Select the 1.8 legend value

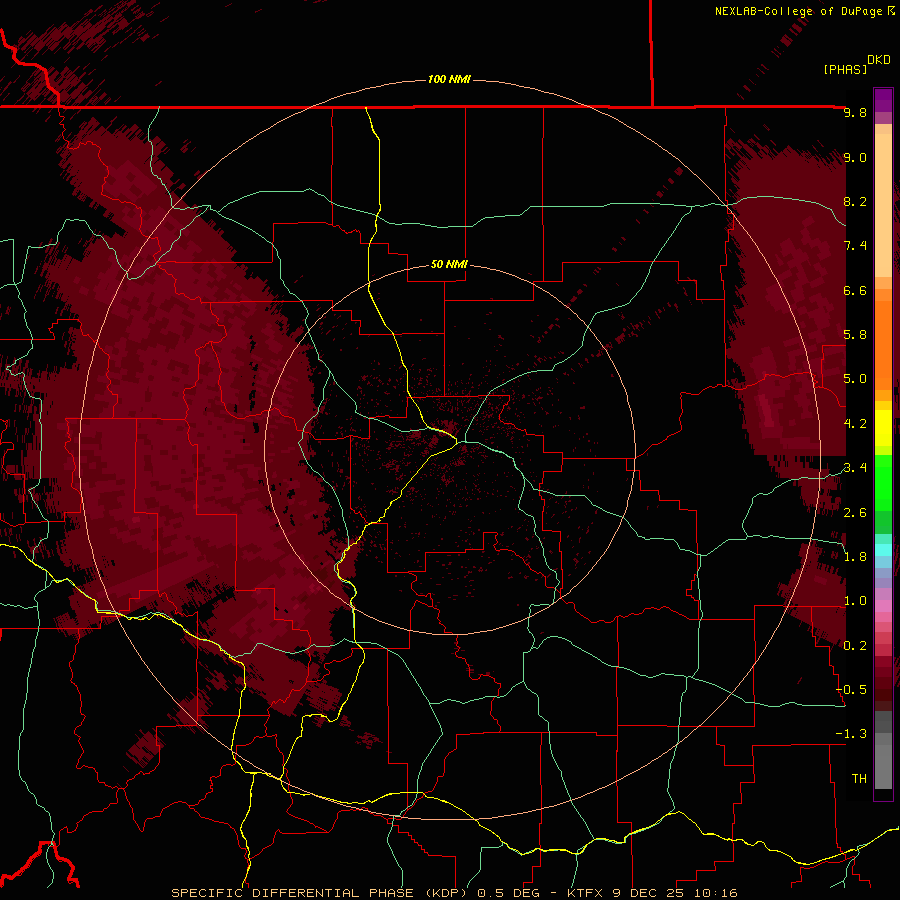855,556
